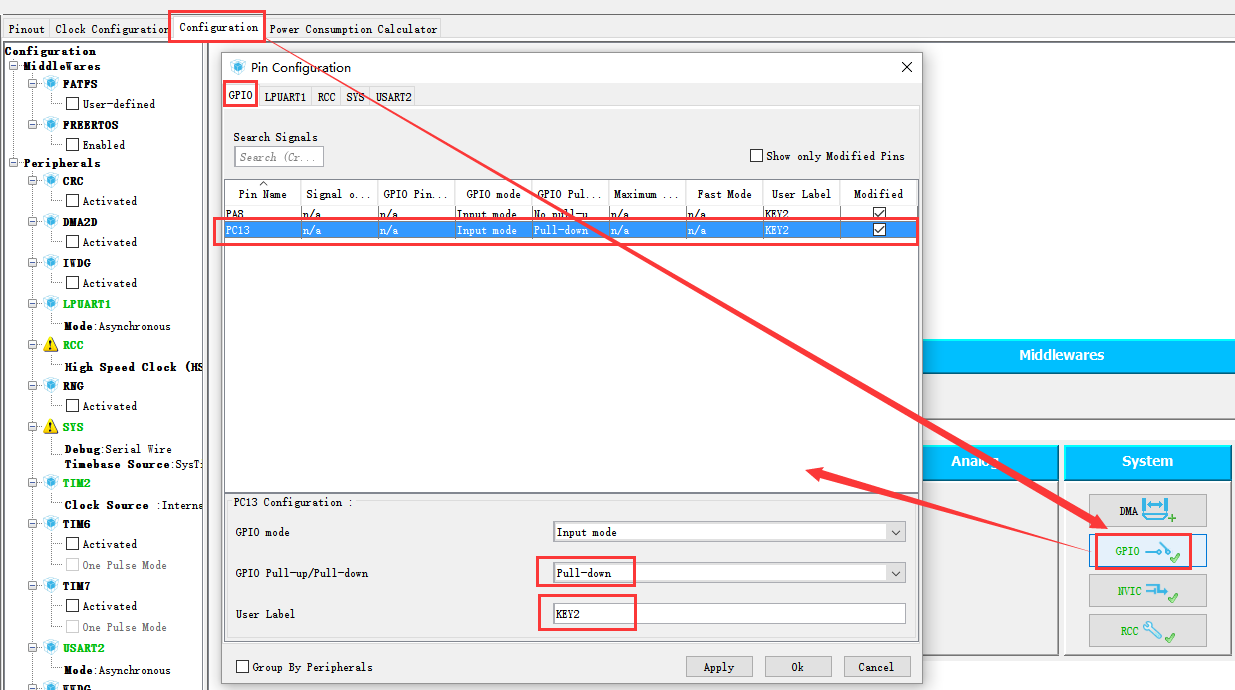
Task: Click the LPUART1 peripheral cube icon
Action: [x=49, y=303]
